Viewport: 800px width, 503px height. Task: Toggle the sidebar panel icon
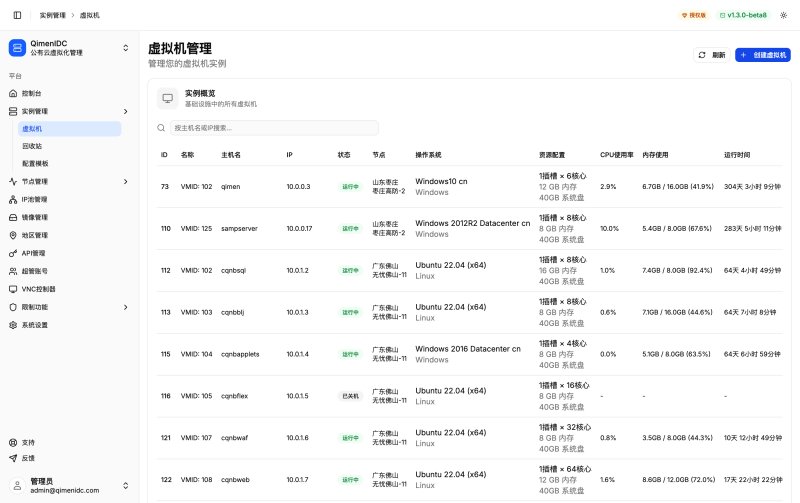[x=17, y=15]
